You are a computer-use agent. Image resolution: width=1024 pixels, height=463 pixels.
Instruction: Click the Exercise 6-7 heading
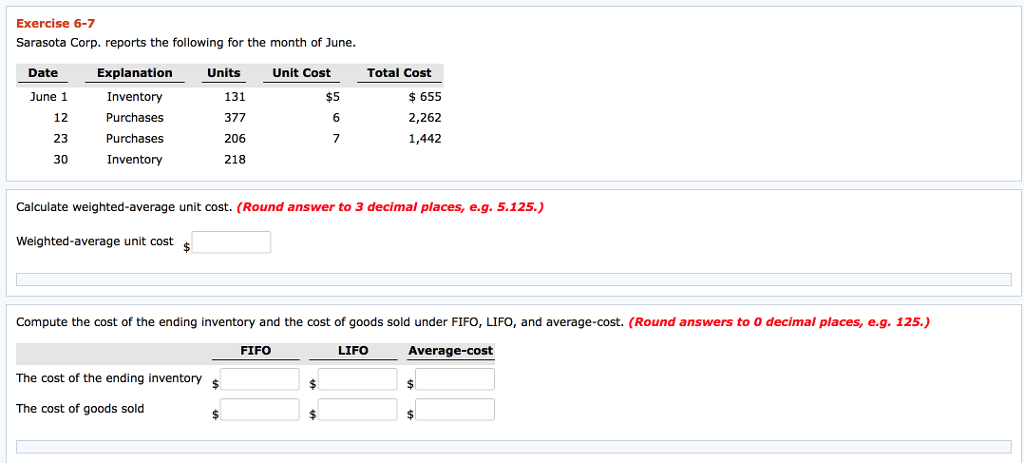pyautogui.click(x=56, y=23)
